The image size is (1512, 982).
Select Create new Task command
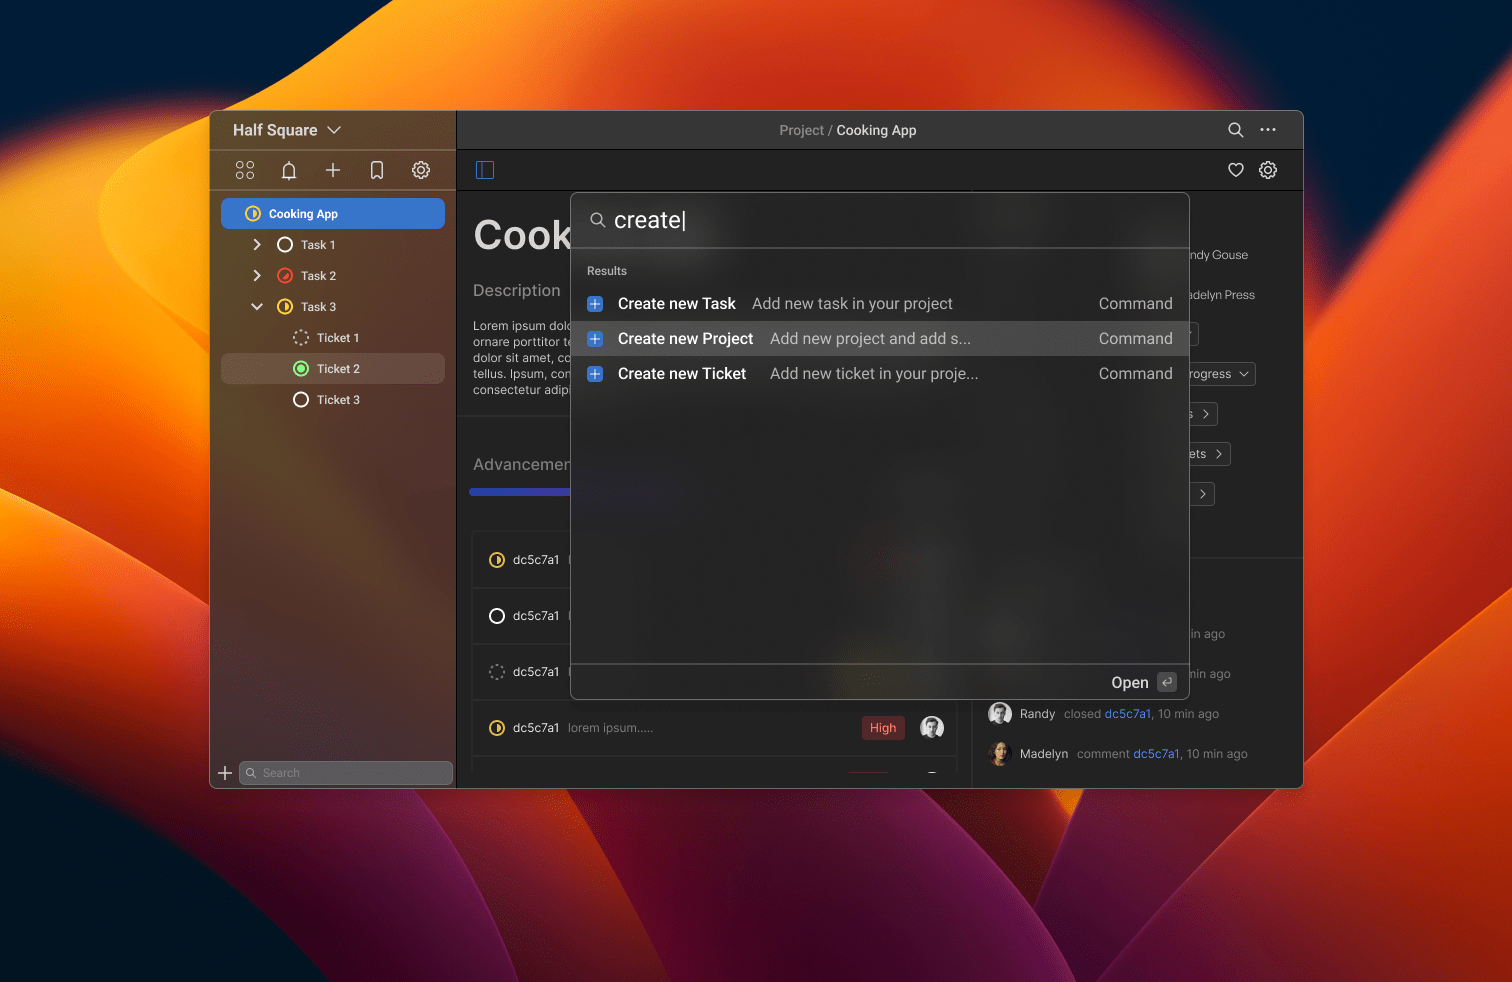(x=880, y=304)
